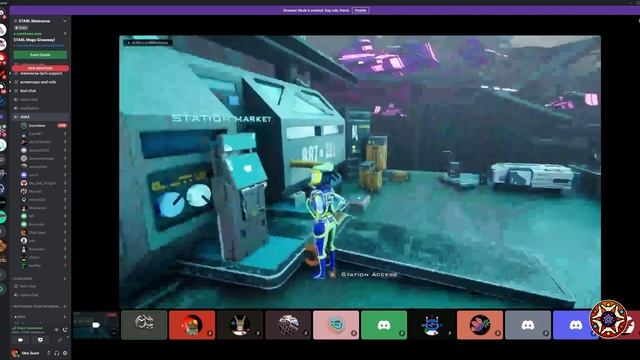
Task: Open the mute microphone icon in the user panel
Action: coord(49,353)
